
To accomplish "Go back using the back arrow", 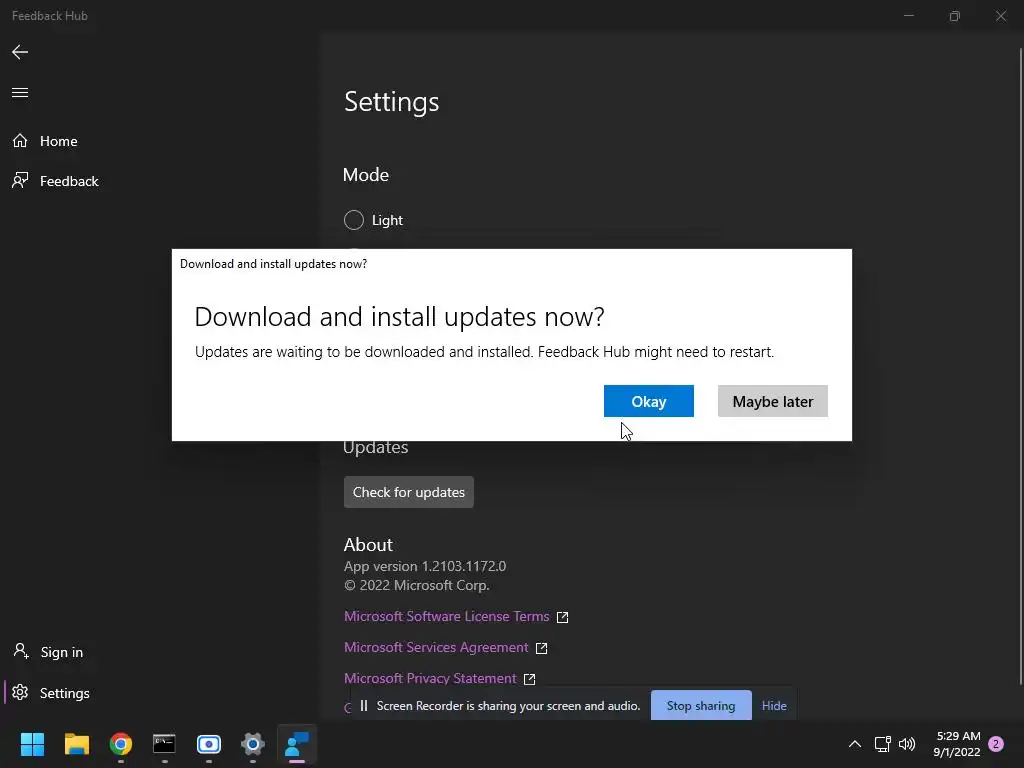I will pos(20,52).
